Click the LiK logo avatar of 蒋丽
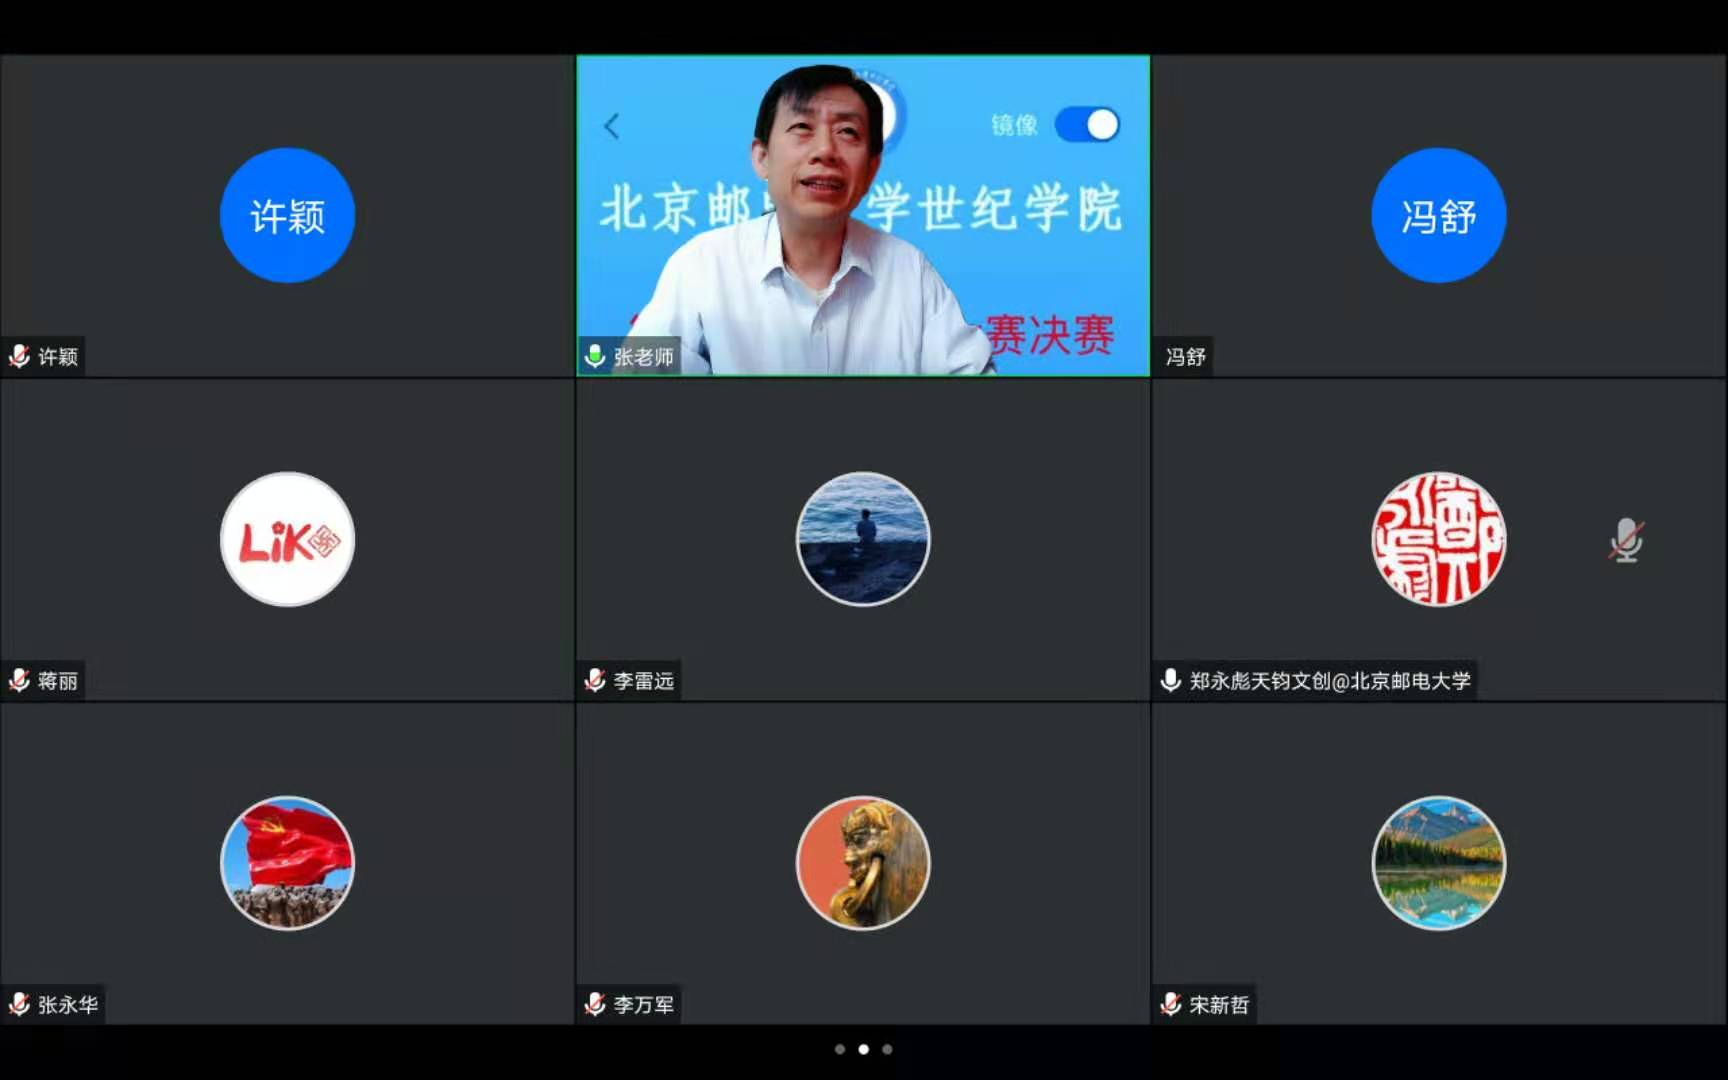The width and height of the screenshot is (1728, 1080). [287, 540]
